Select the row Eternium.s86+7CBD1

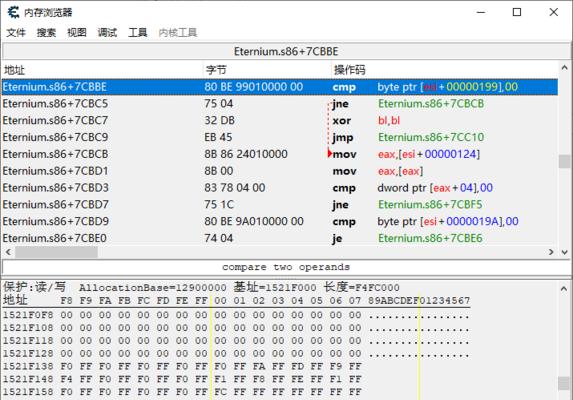[x=280, y=171]
